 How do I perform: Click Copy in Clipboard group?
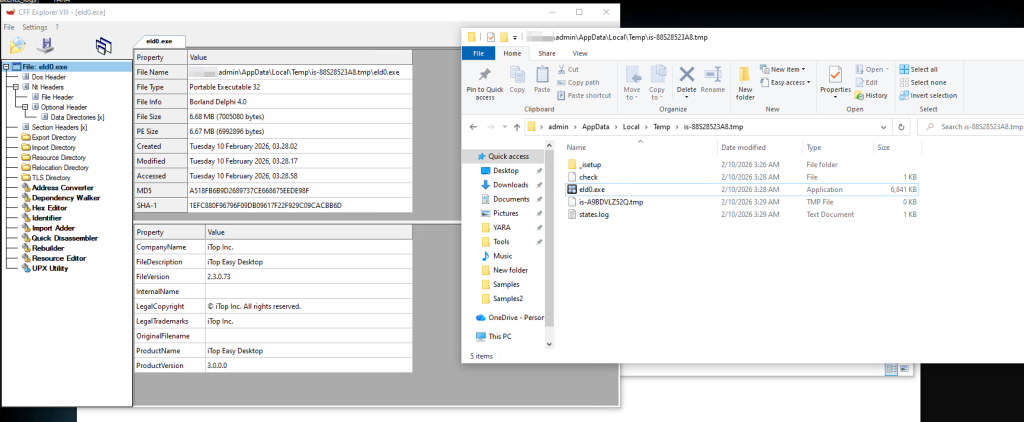[x=517, y=80]
